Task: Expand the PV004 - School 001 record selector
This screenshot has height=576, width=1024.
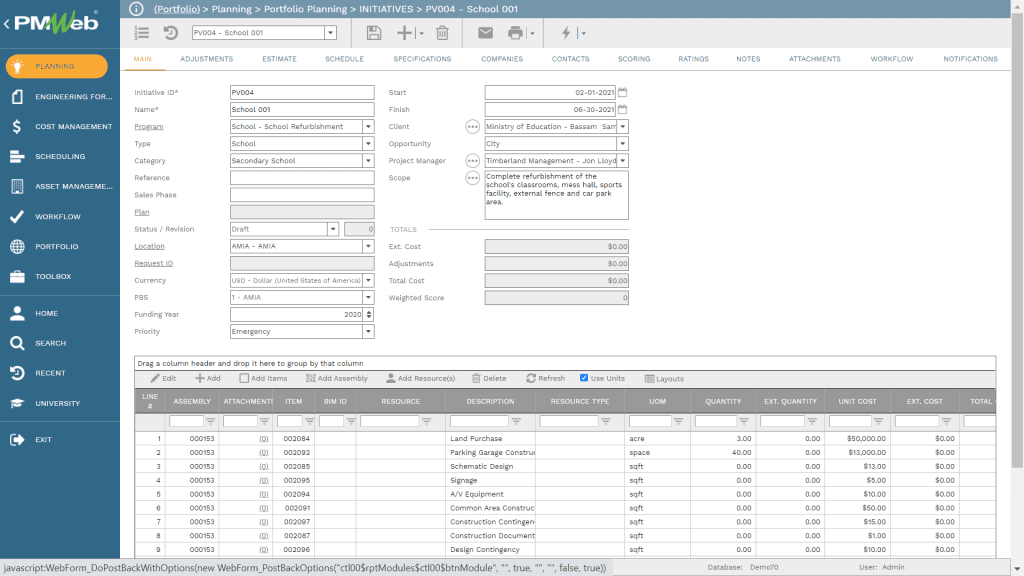Action: click(331, 33)
